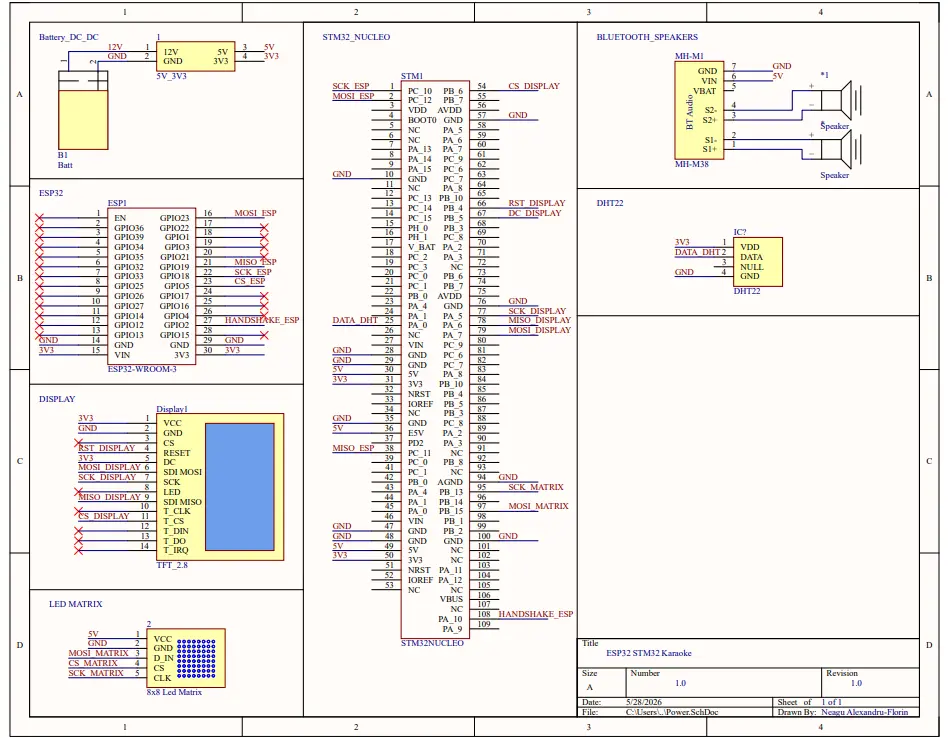Screen dimensions: 948x738
Task: Click the VBAT pin name on the BT module
Action: (x=705, y=91)
